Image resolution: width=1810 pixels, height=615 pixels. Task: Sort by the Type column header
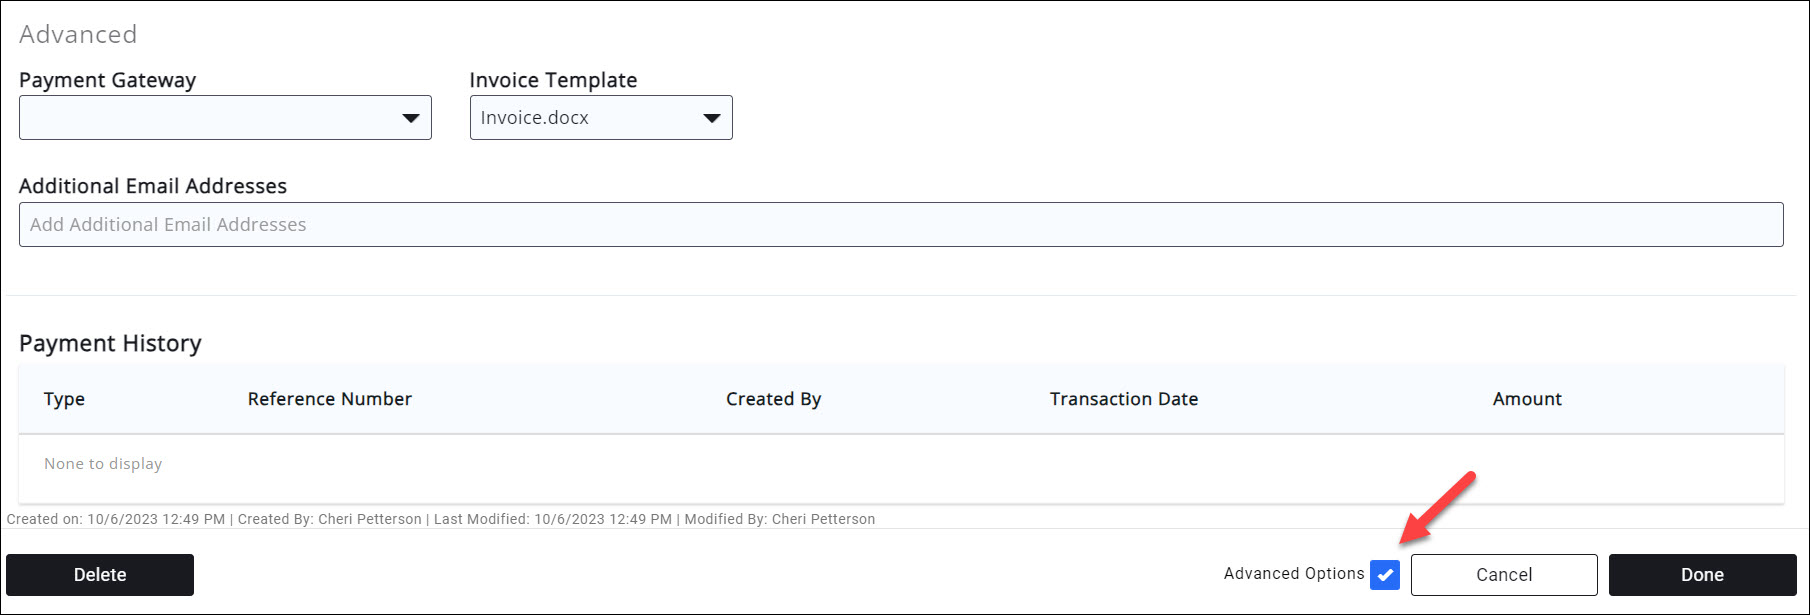(x=64, y=399)
